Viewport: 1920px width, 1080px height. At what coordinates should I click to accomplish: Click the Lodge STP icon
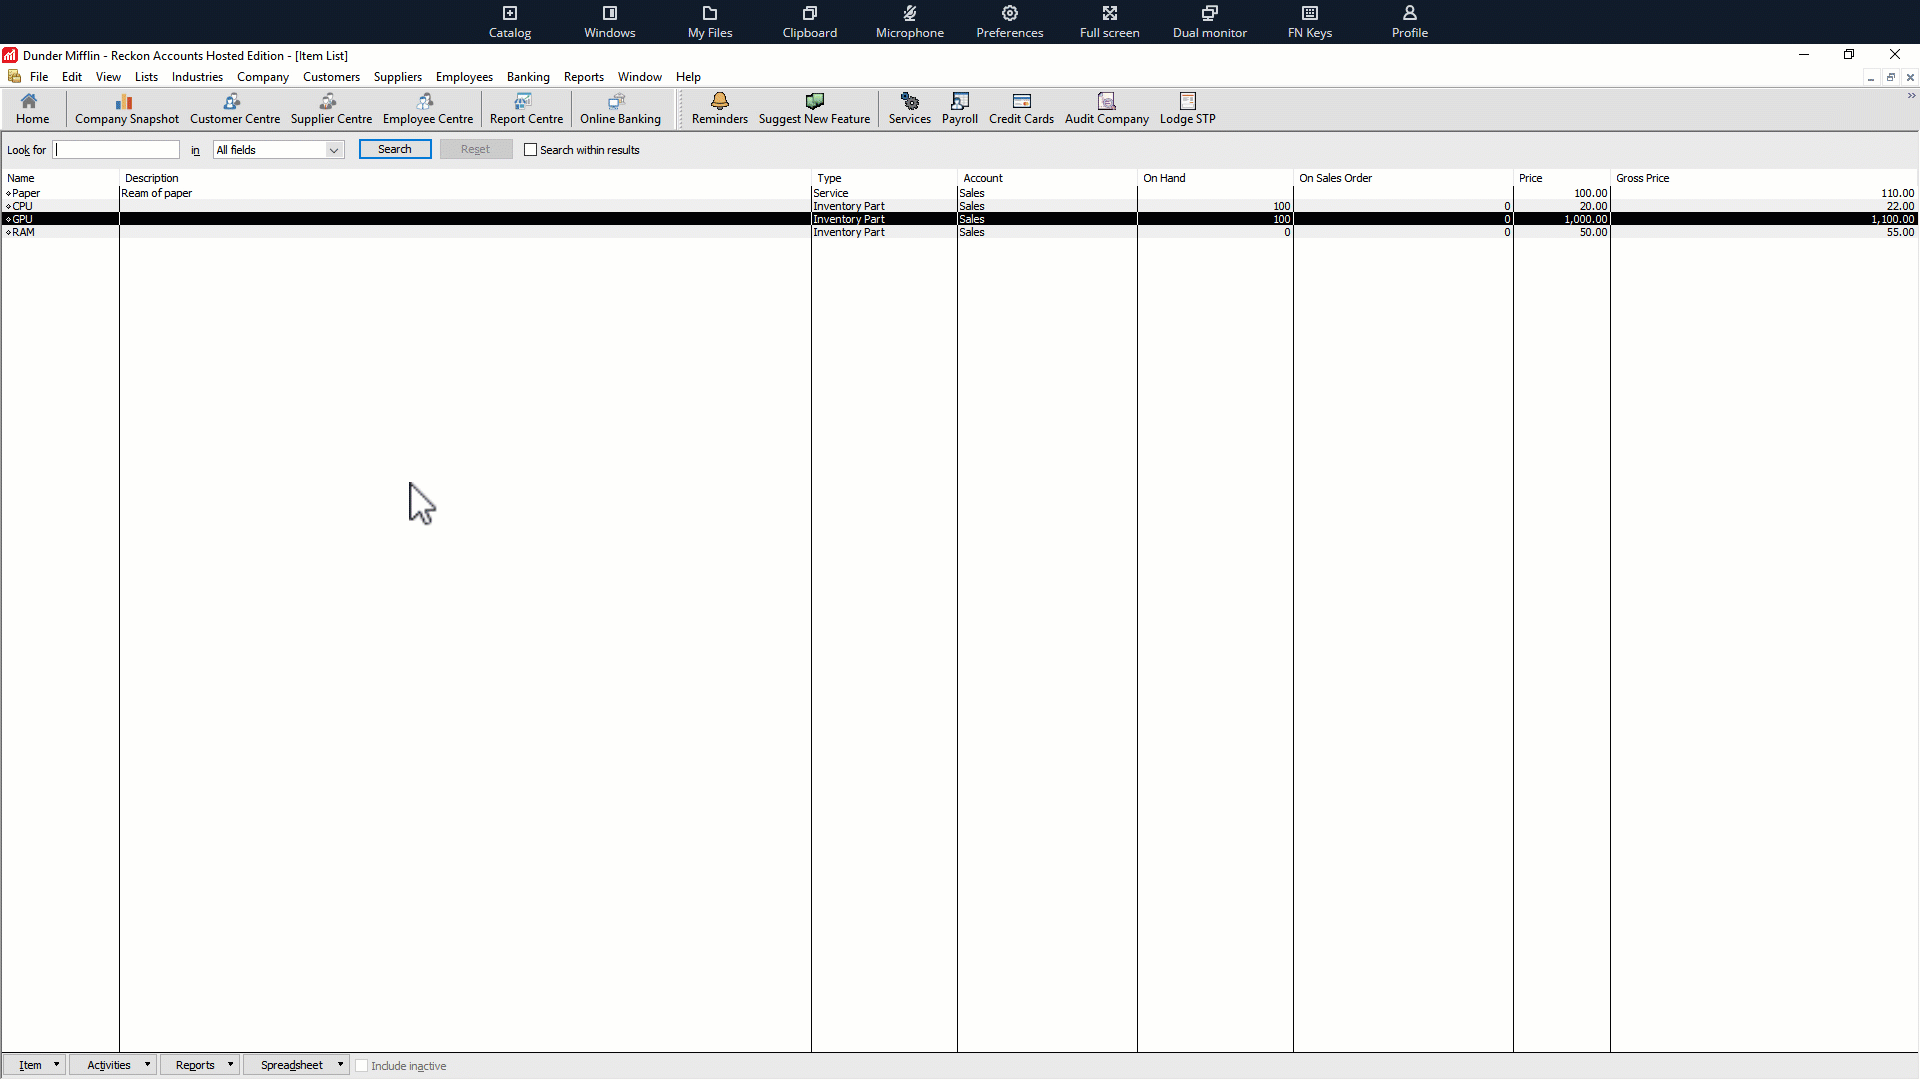point(1187,109)
